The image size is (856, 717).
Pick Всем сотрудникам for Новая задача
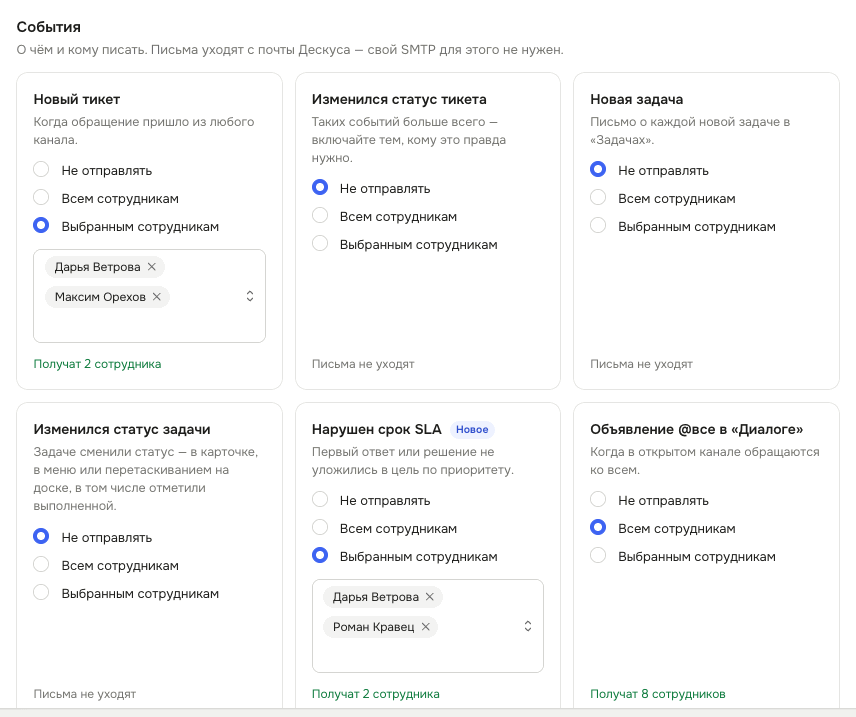[x=598, y=197]
